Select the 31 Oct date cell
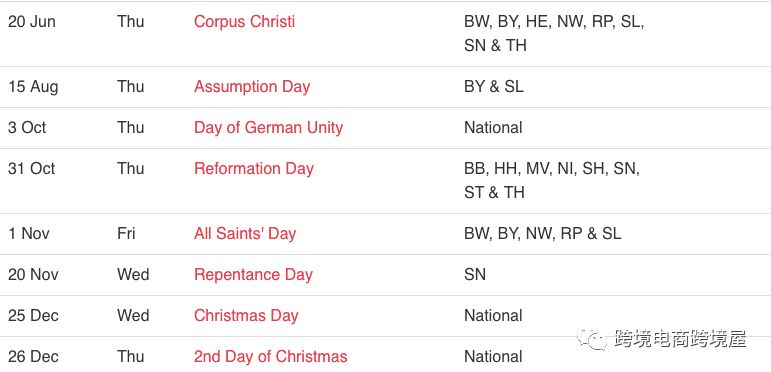Screen dimensions: 771x372 tap(31, 169)
